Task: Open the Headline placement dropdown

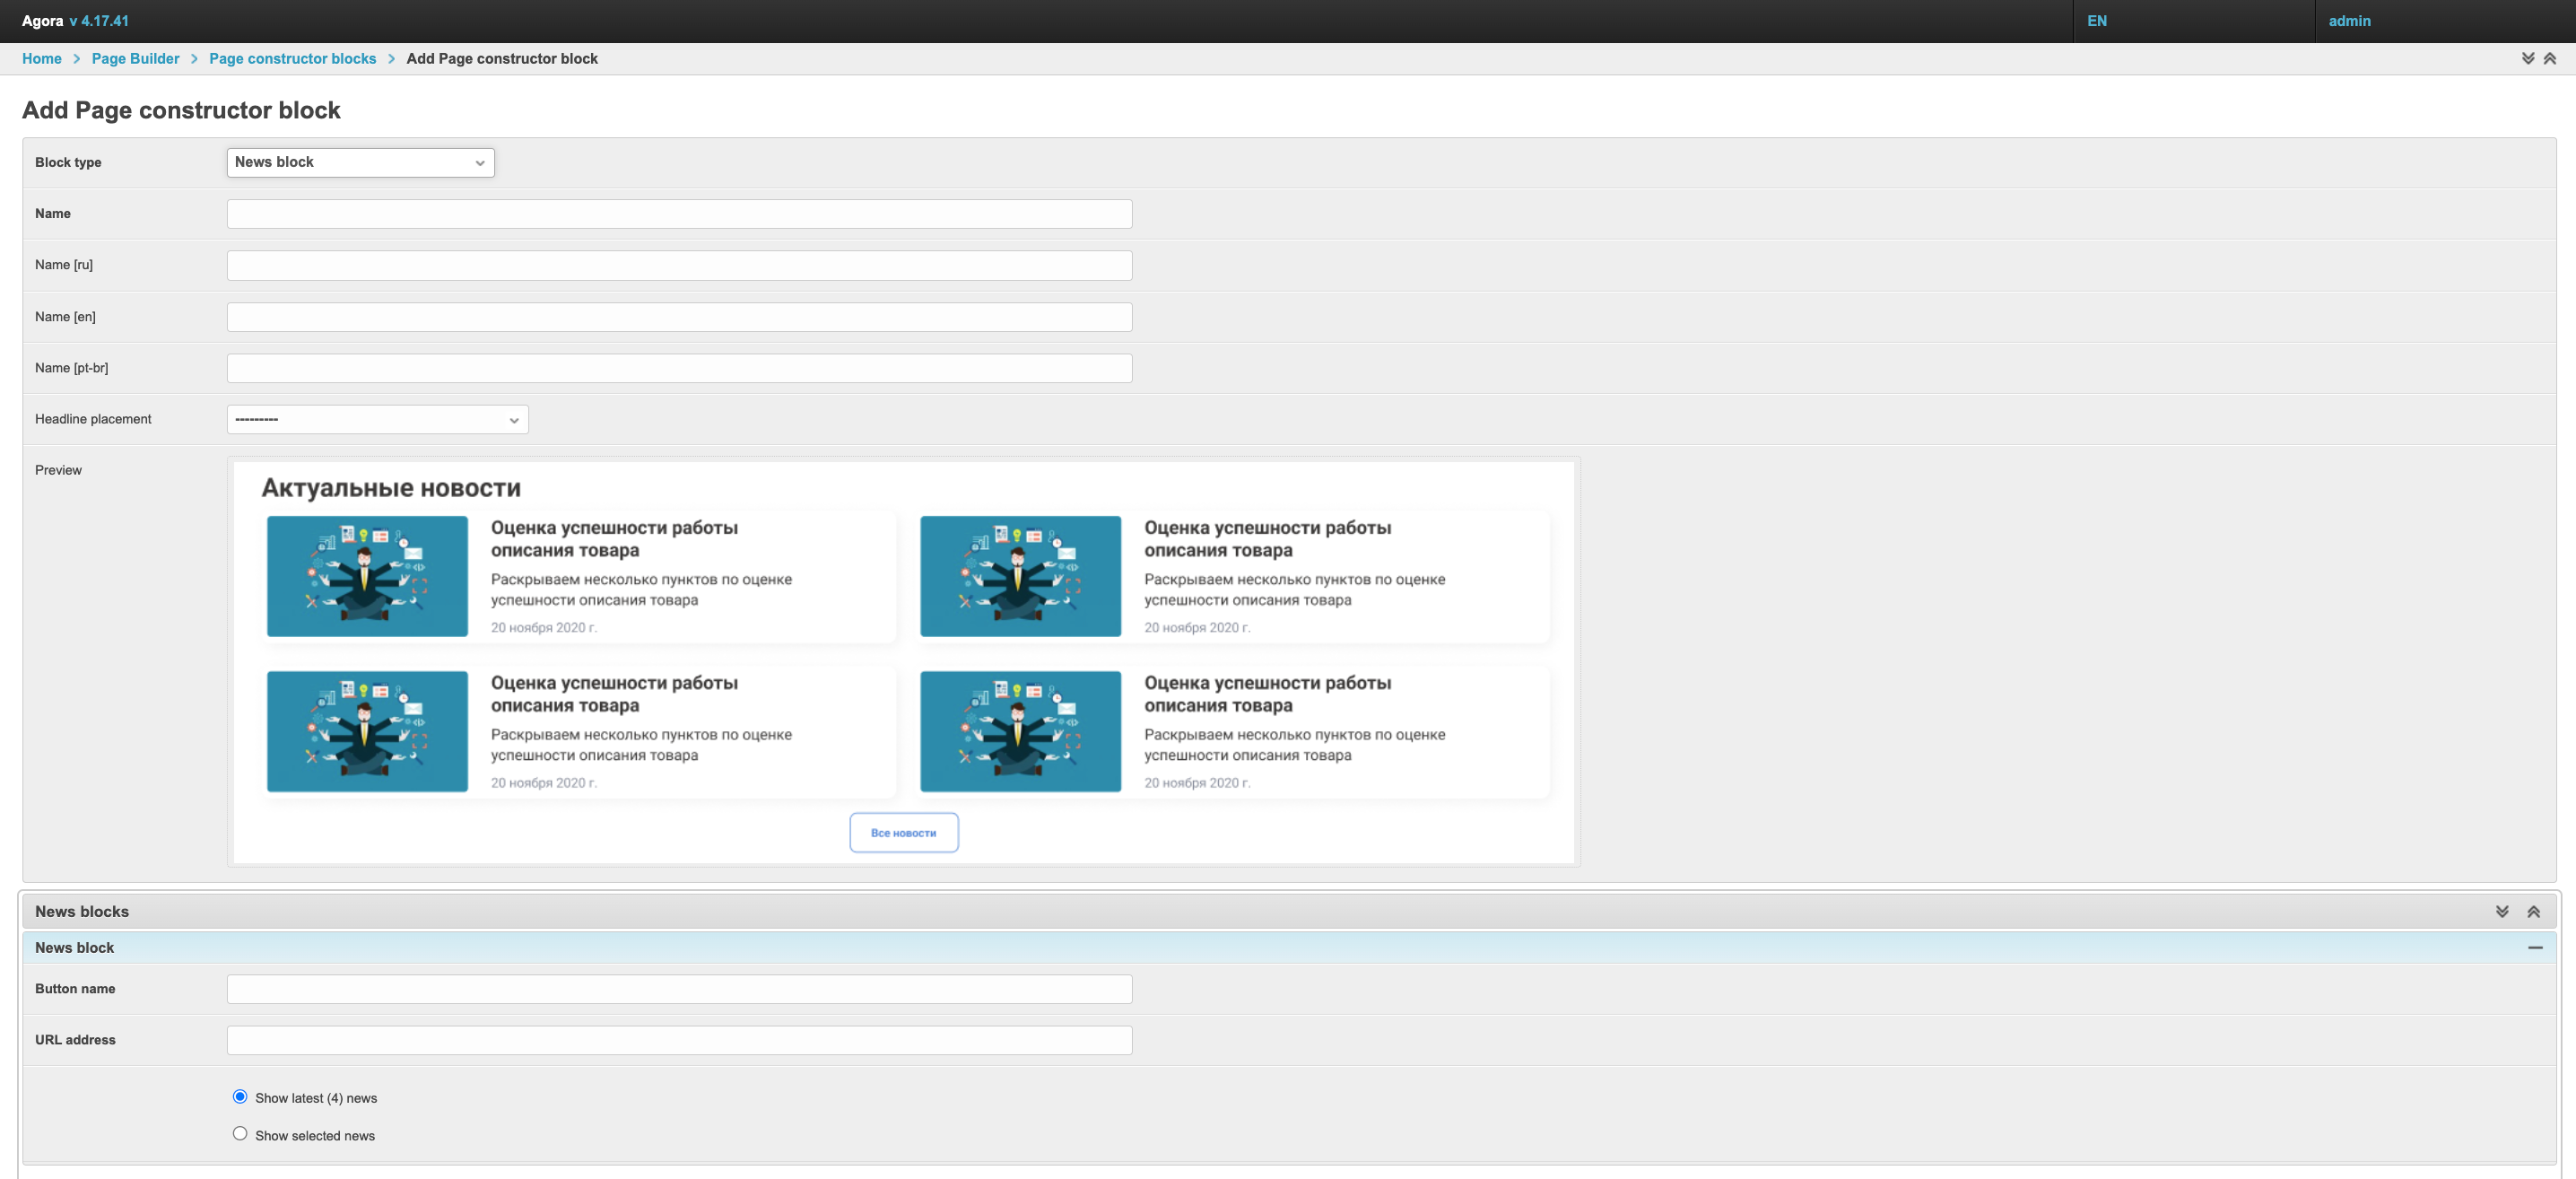Action: [377, 419]
